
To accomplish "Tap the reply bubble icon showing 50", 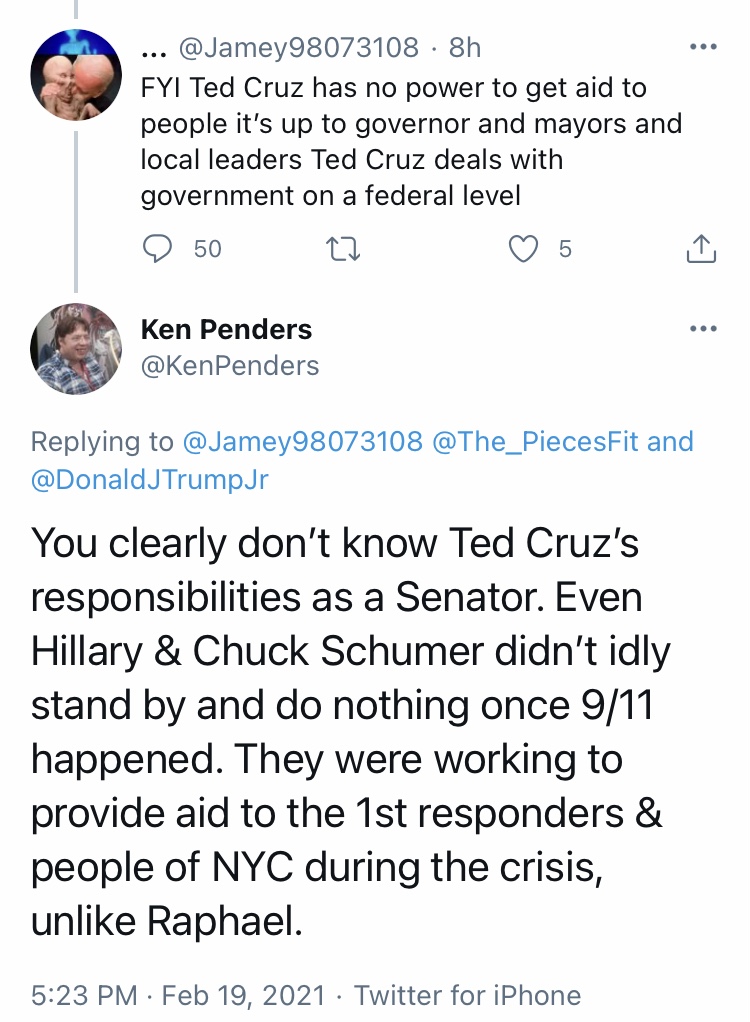I will coord(157,248).
